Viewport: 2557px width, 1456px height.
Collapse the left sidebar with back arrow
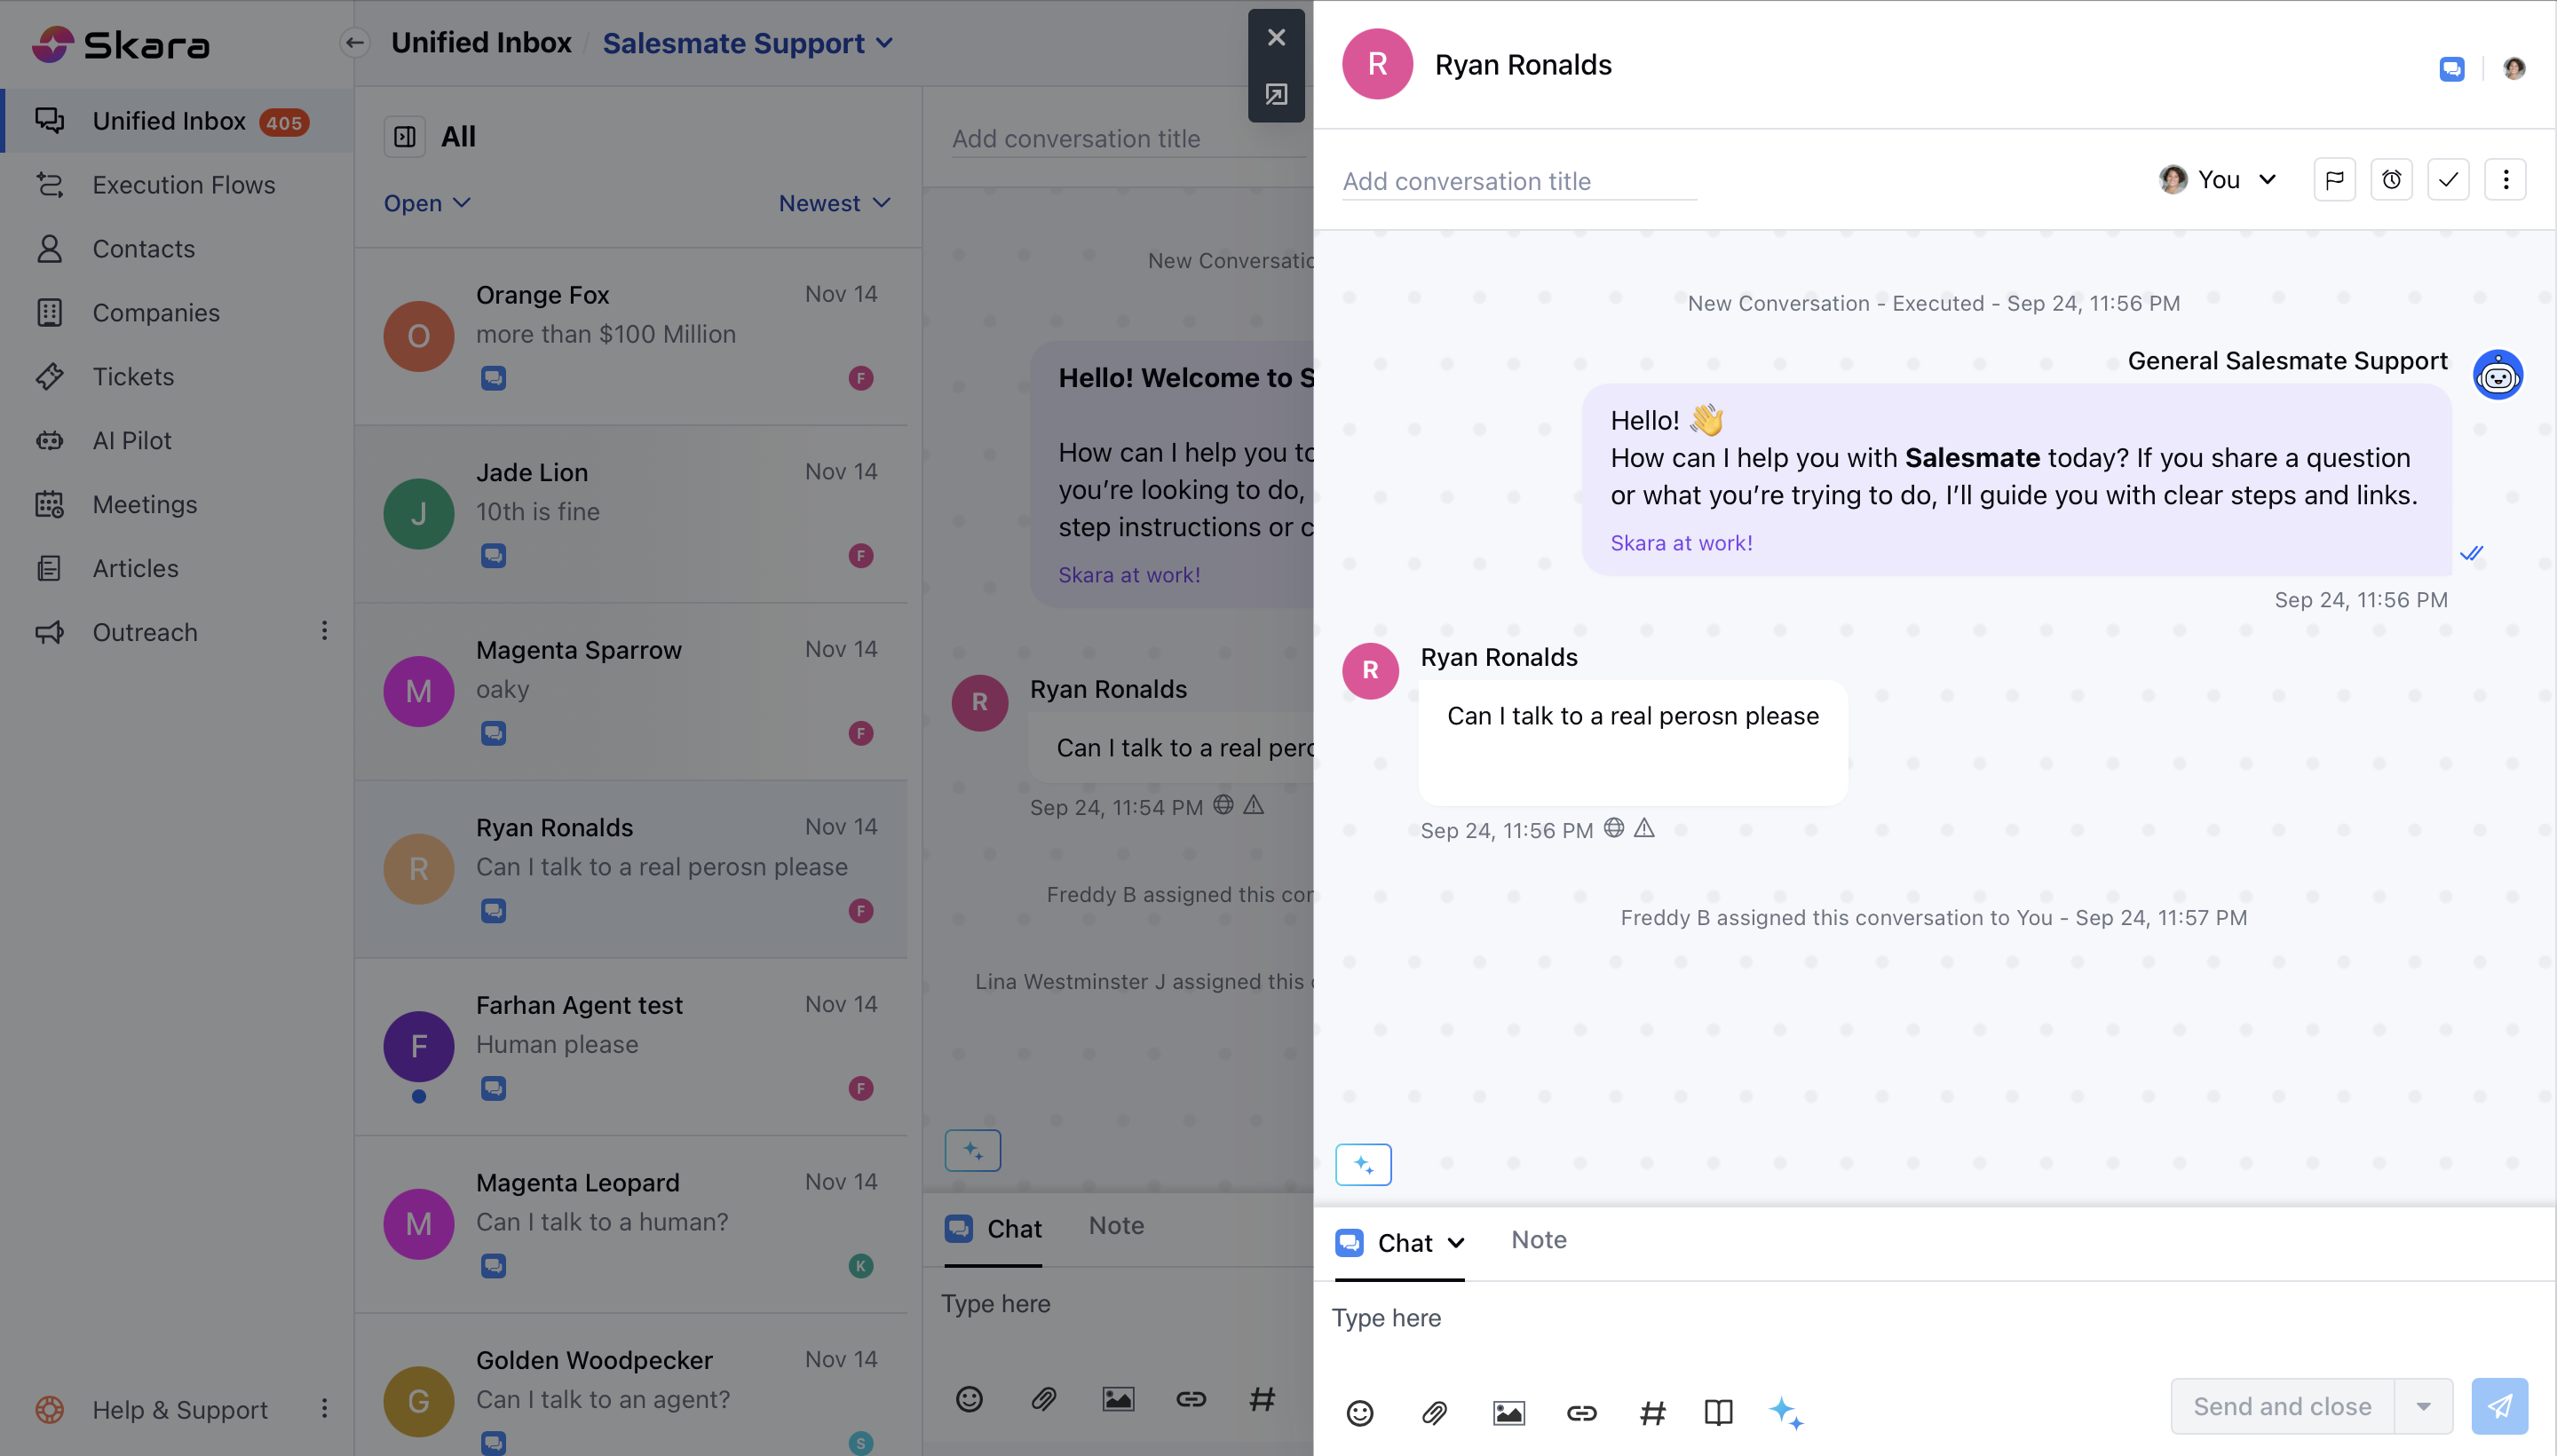354,43
